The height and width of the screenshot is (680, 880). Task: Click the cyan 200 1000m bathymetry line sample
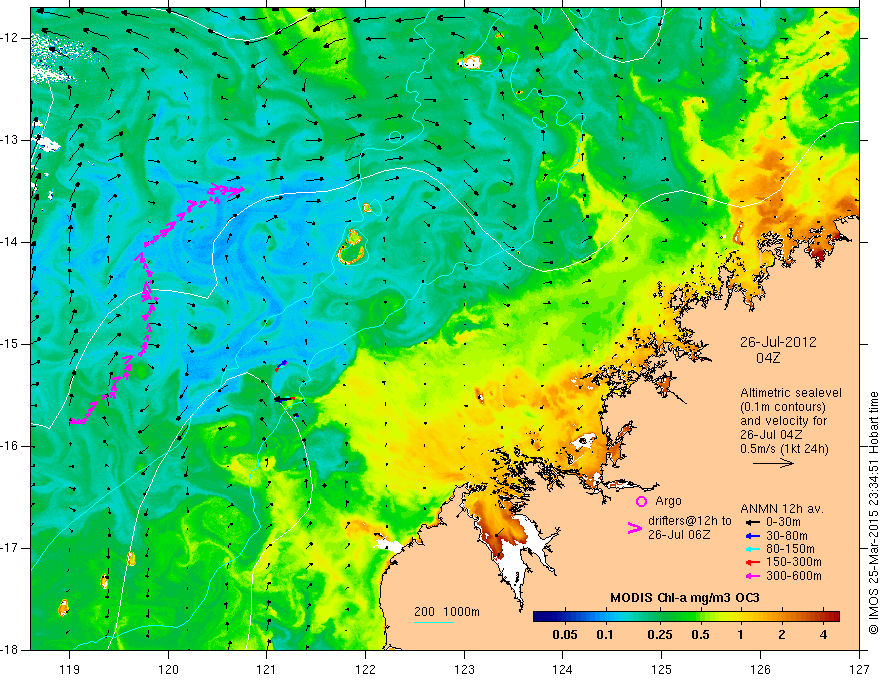point(434,622)
